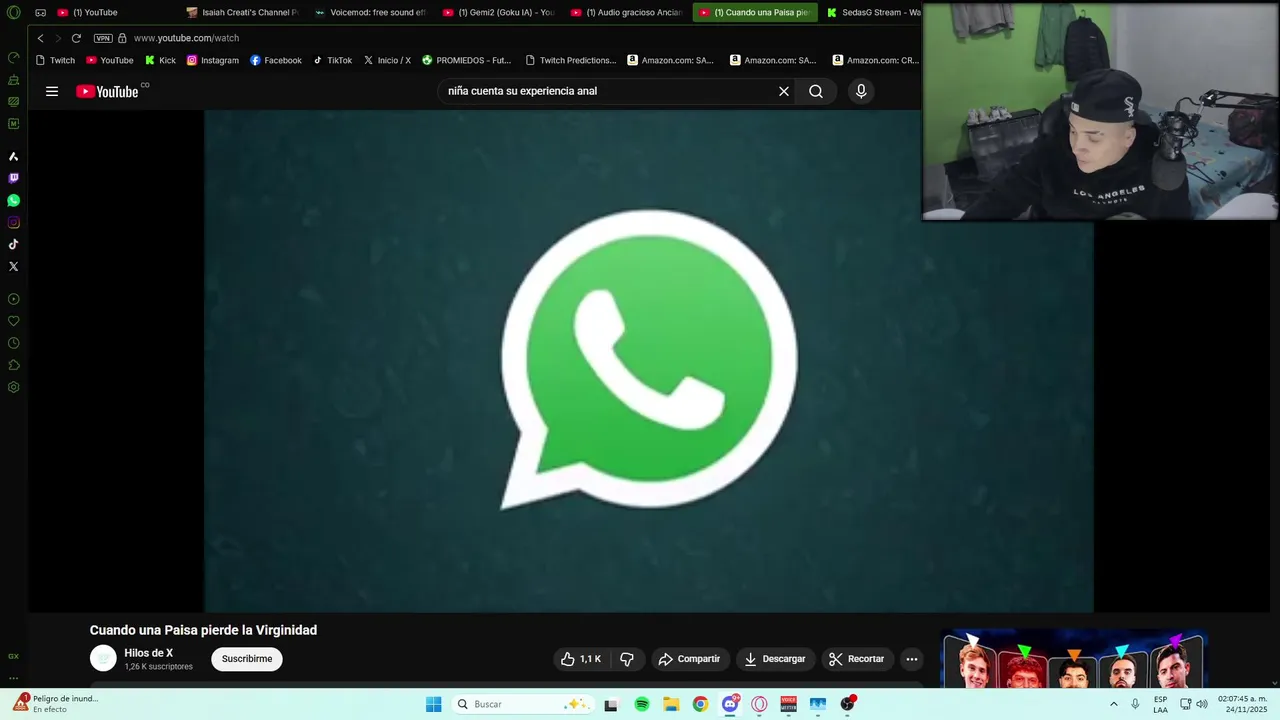Open the PROMIEDOS bookmark
Screen dimensions: 1280x720
coord(467,60)
